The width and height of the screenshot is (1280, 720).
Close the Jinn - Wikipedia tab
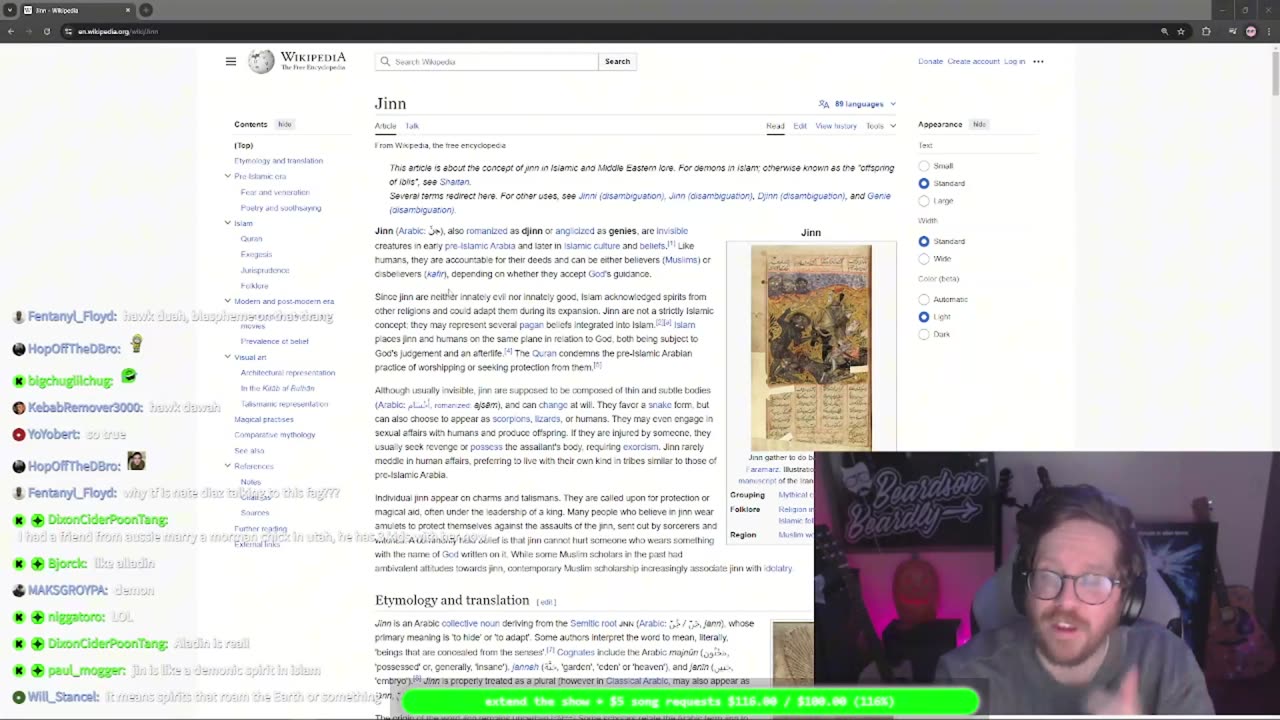128,10
